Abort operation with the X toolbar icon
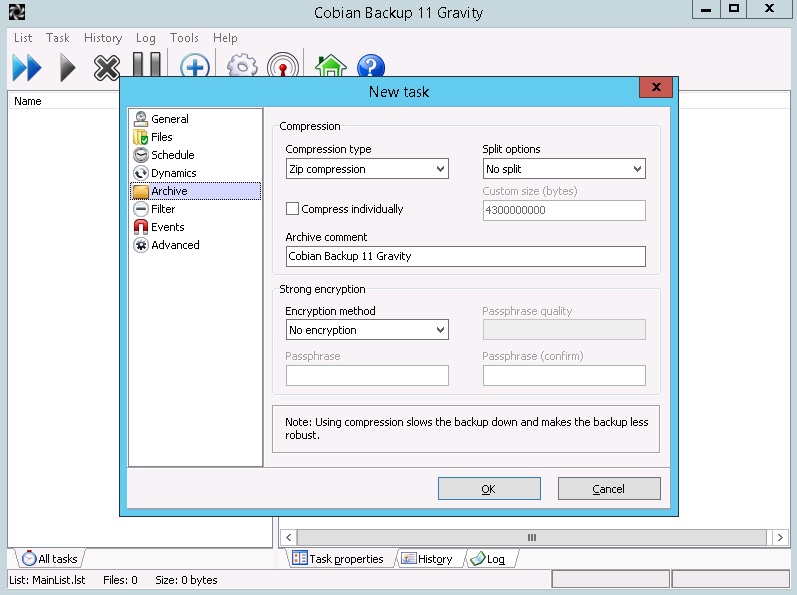This screenshot has height=595, width=797. [107, 68]
